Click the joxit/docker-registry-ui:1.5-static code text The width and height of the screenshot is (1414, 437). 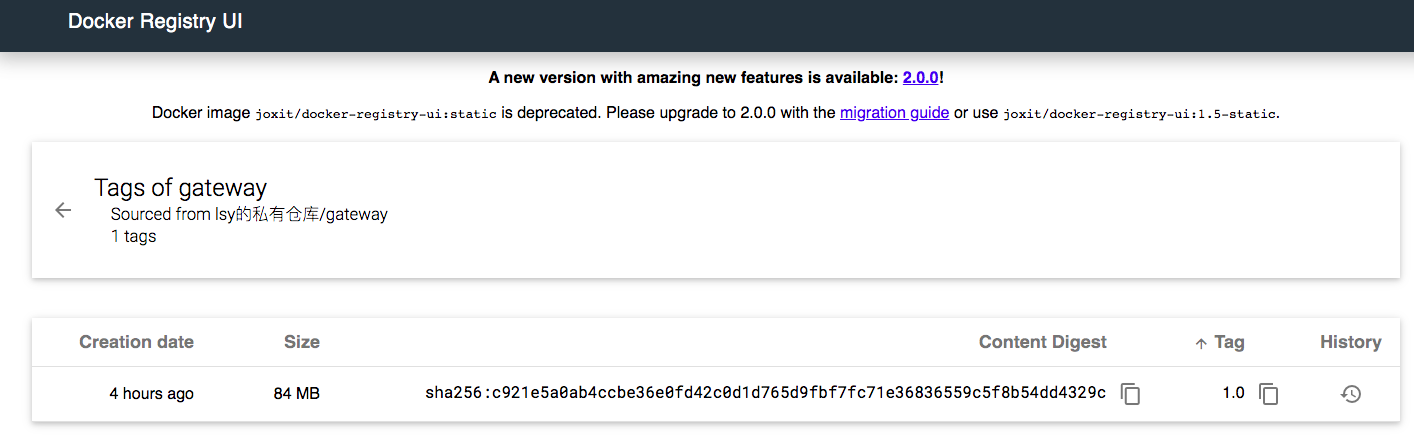pyautogui.click(x=1140, y=114)
